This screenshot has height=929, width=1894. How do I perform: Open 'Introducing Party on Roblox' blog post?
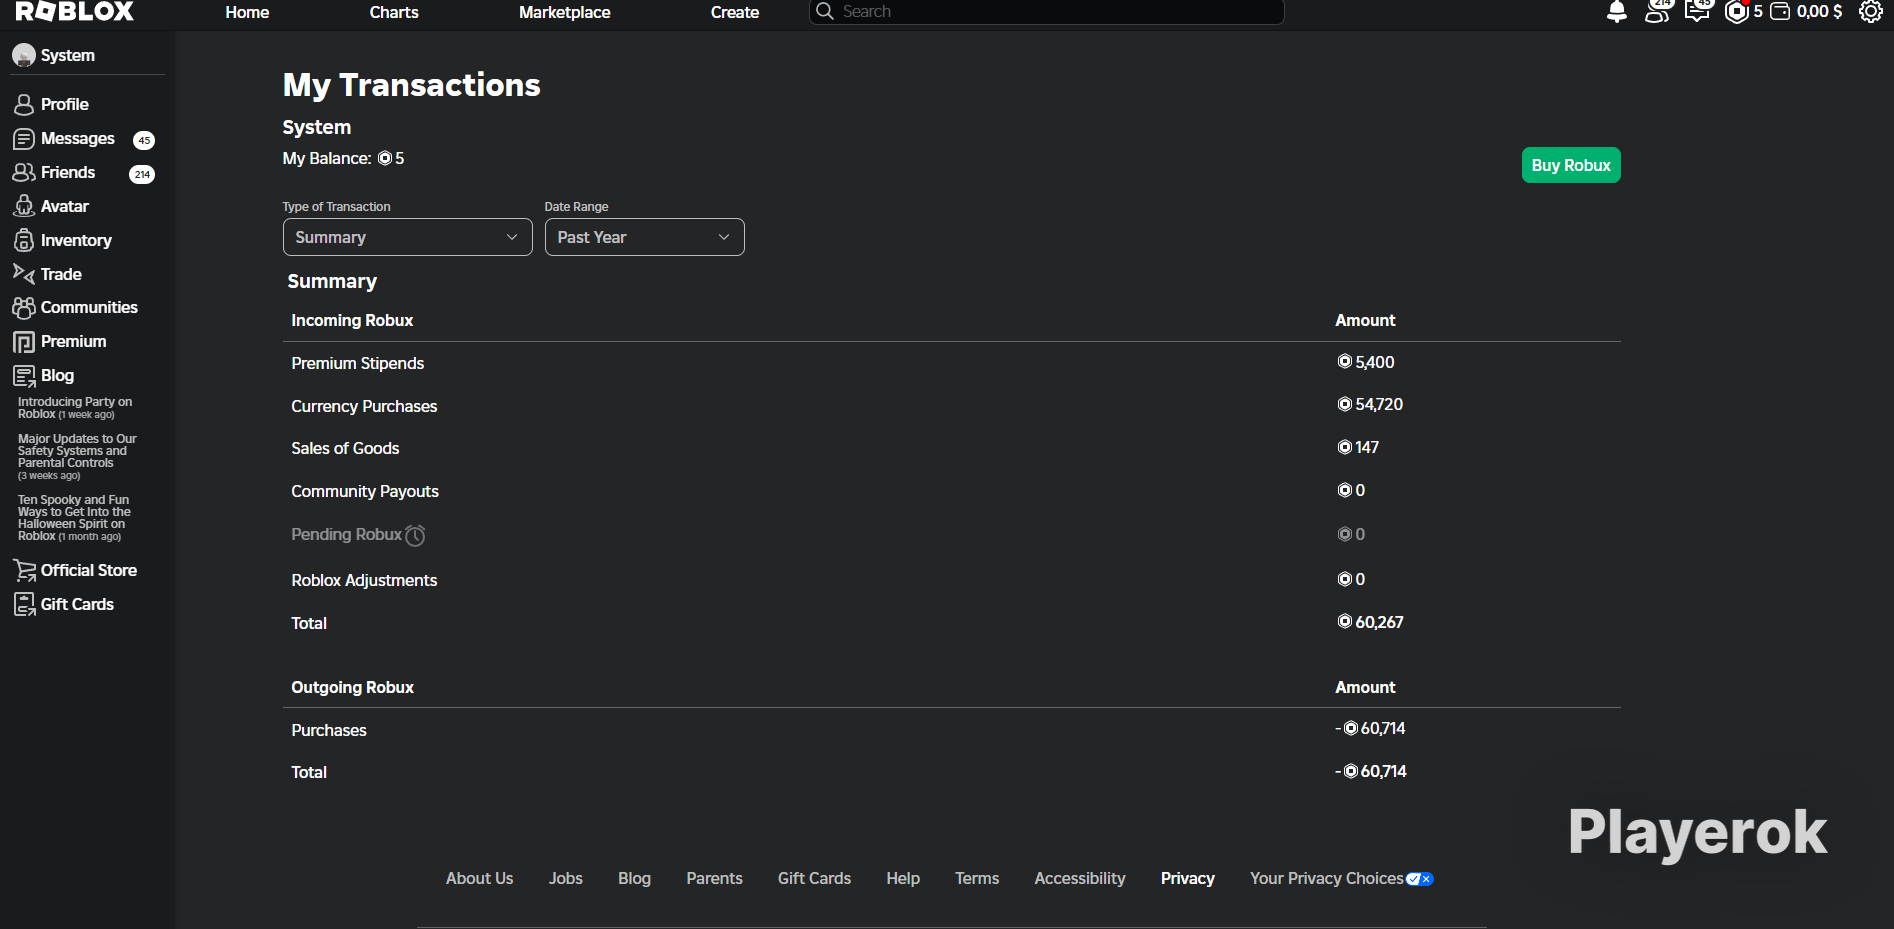[x=75, y=408]
